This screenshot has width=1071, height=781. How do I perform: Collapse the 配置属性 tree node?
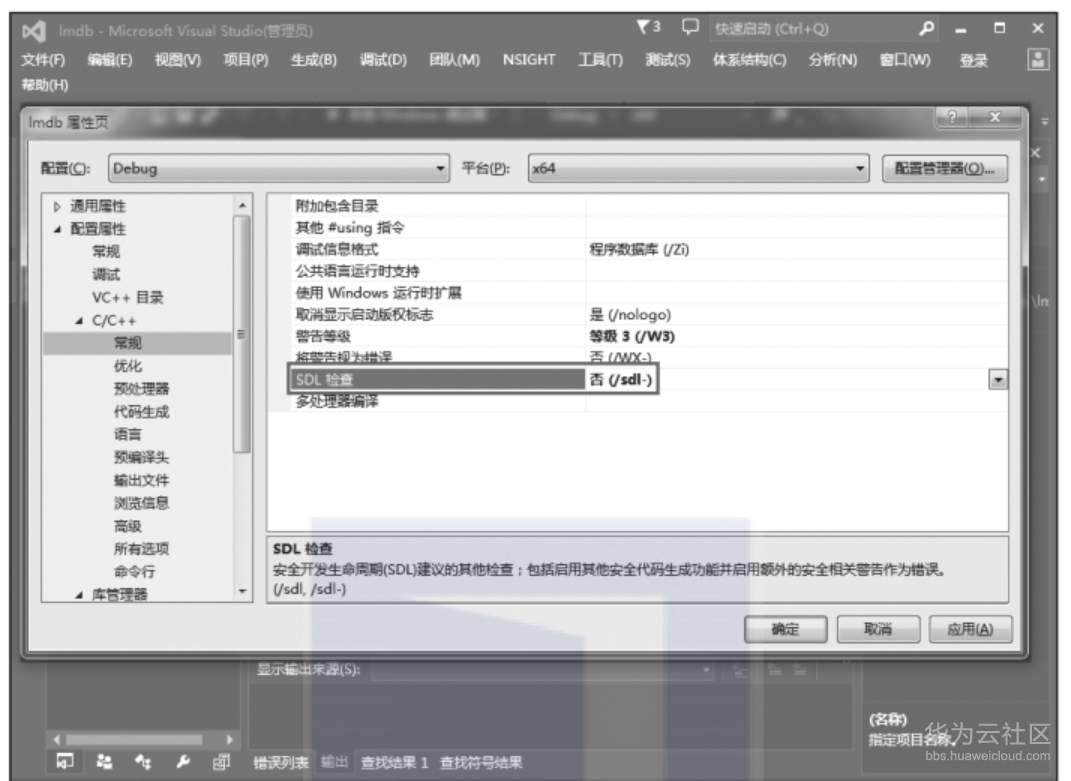57,230
